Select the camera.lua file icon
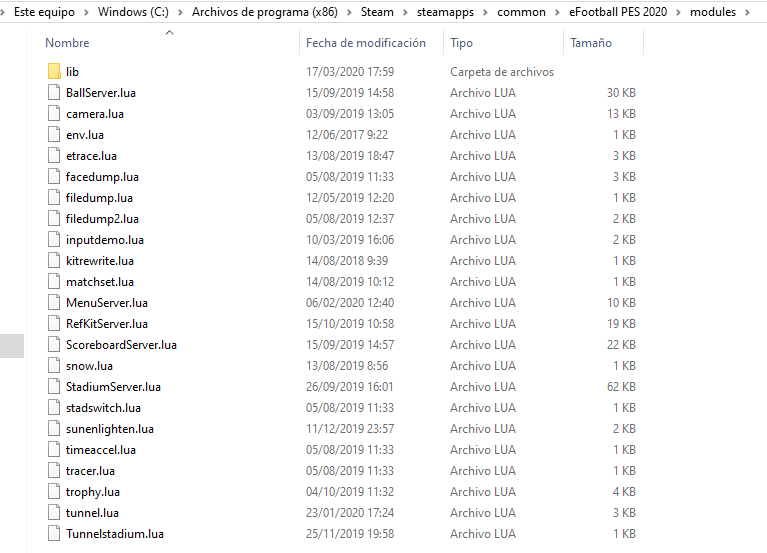Image resolution: width=767 pixels, height=553 pixels. coord(54,113)
